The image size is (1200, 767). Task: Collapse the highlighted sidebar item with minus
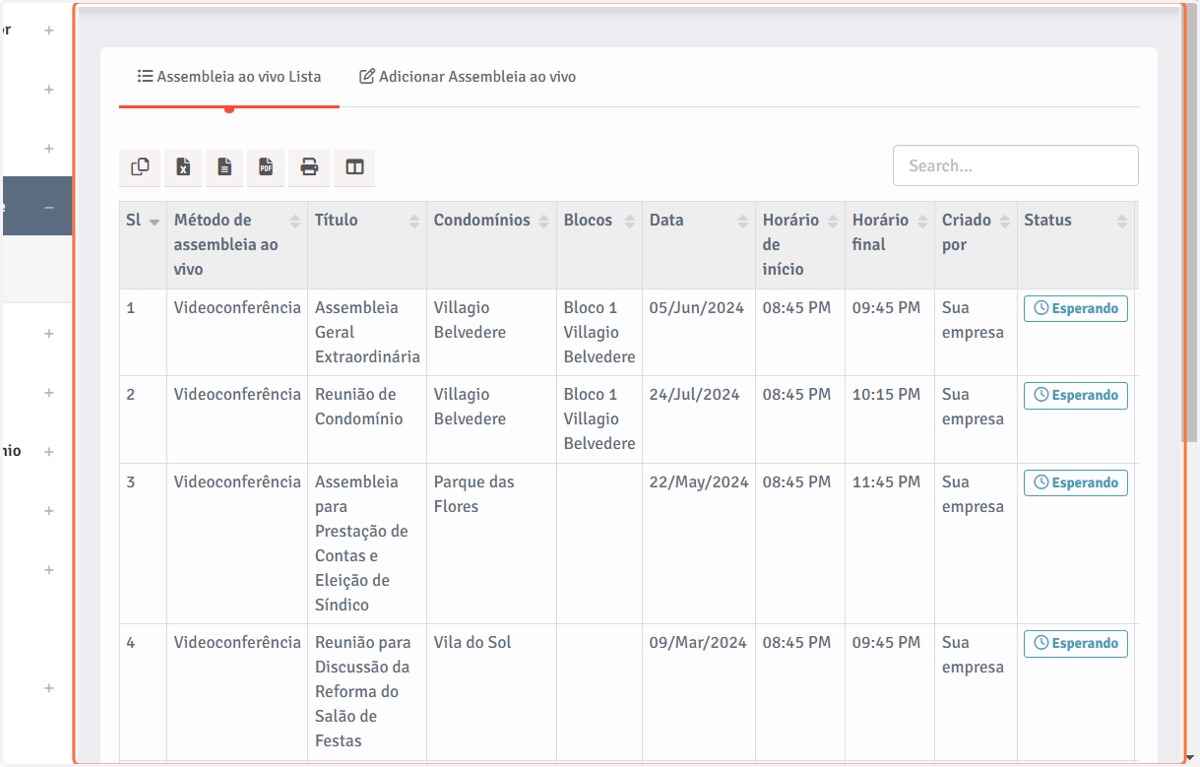click(x=49, y=207)
